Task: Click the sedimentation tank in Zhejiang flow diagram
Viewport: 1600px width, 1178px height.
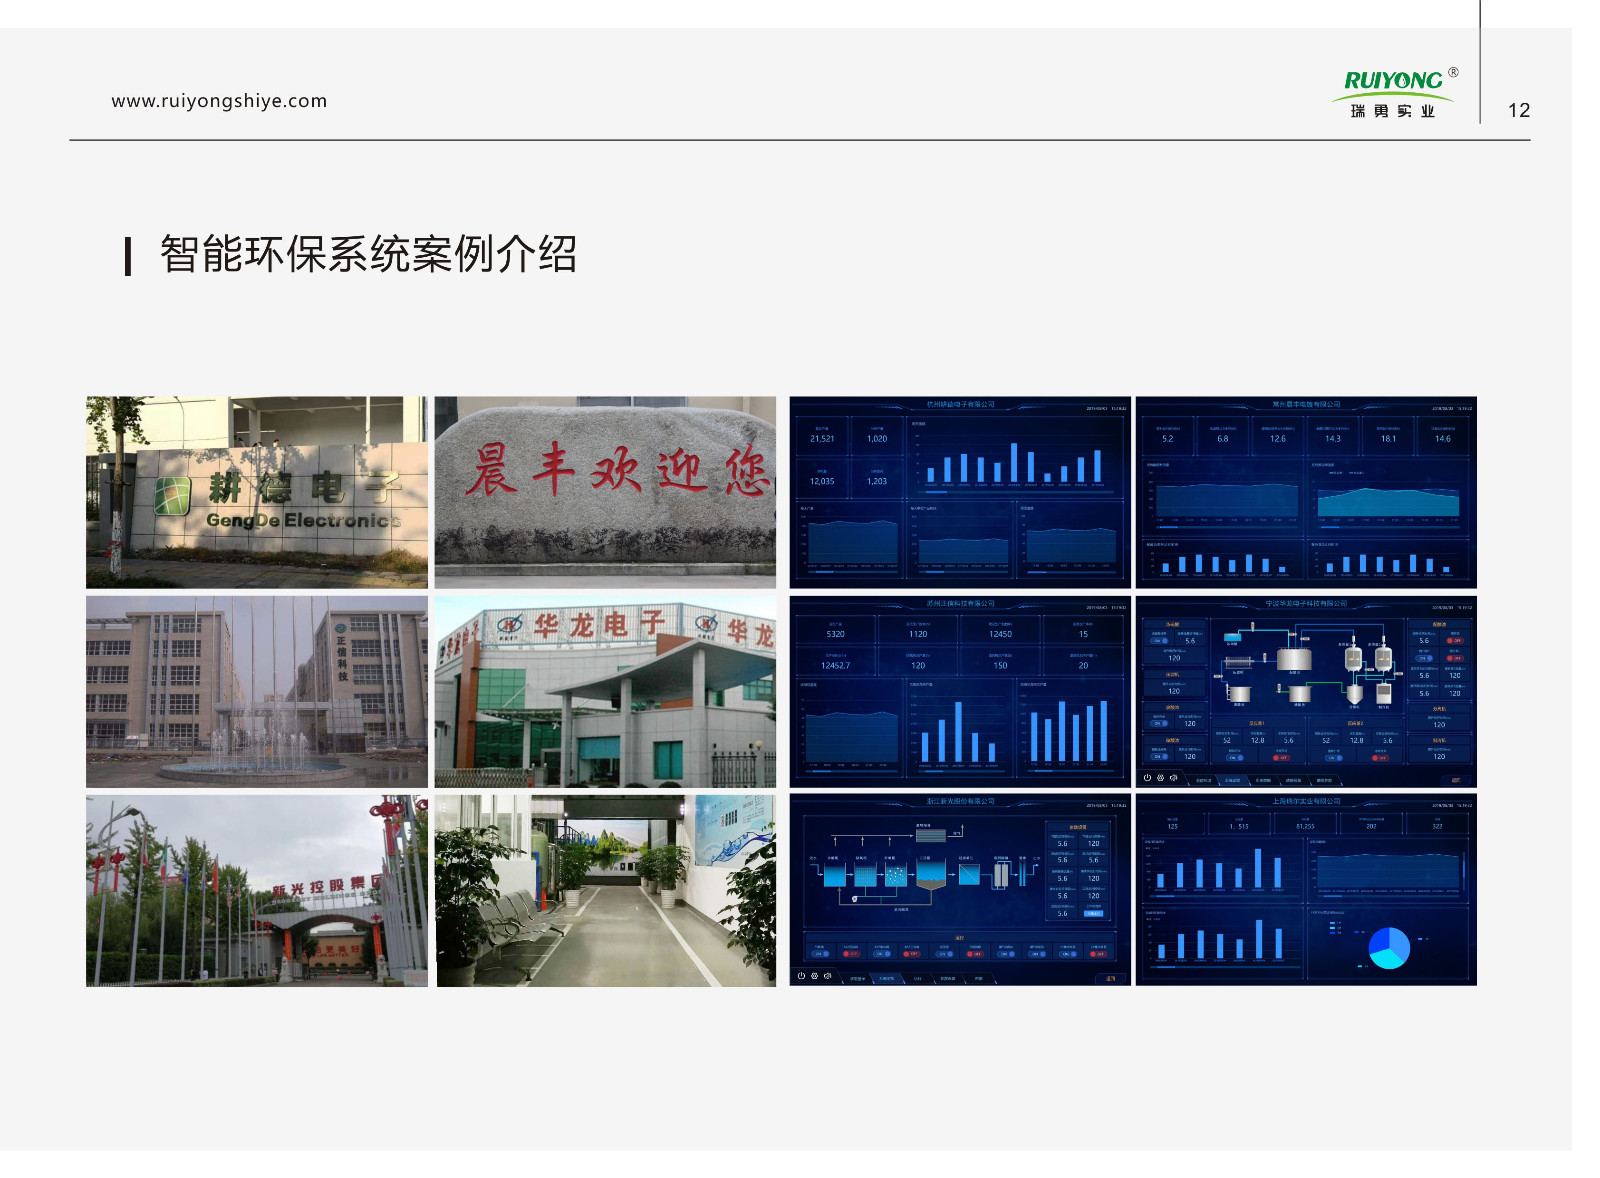Action: (931, 876)
